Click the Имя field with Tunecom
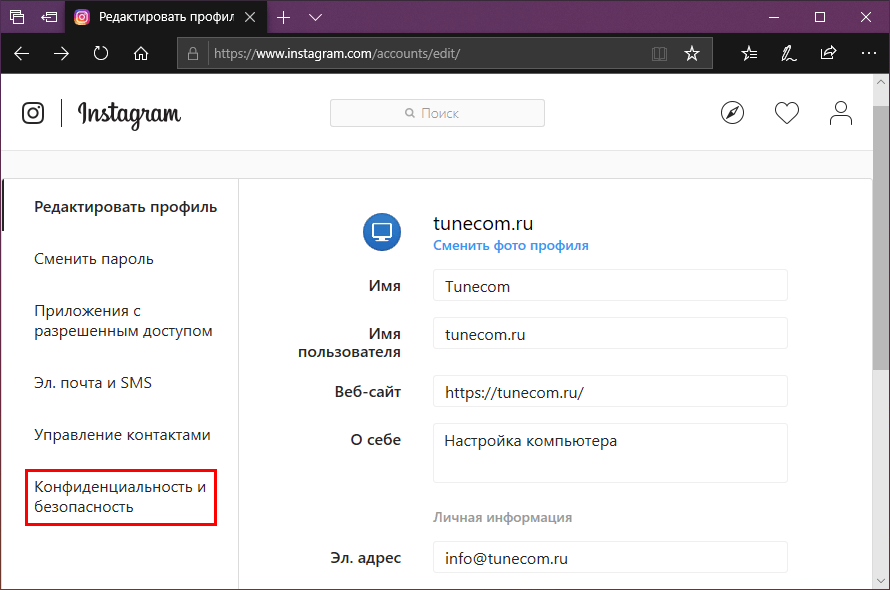This screenshot has width=890, height=590. (610, 285)
